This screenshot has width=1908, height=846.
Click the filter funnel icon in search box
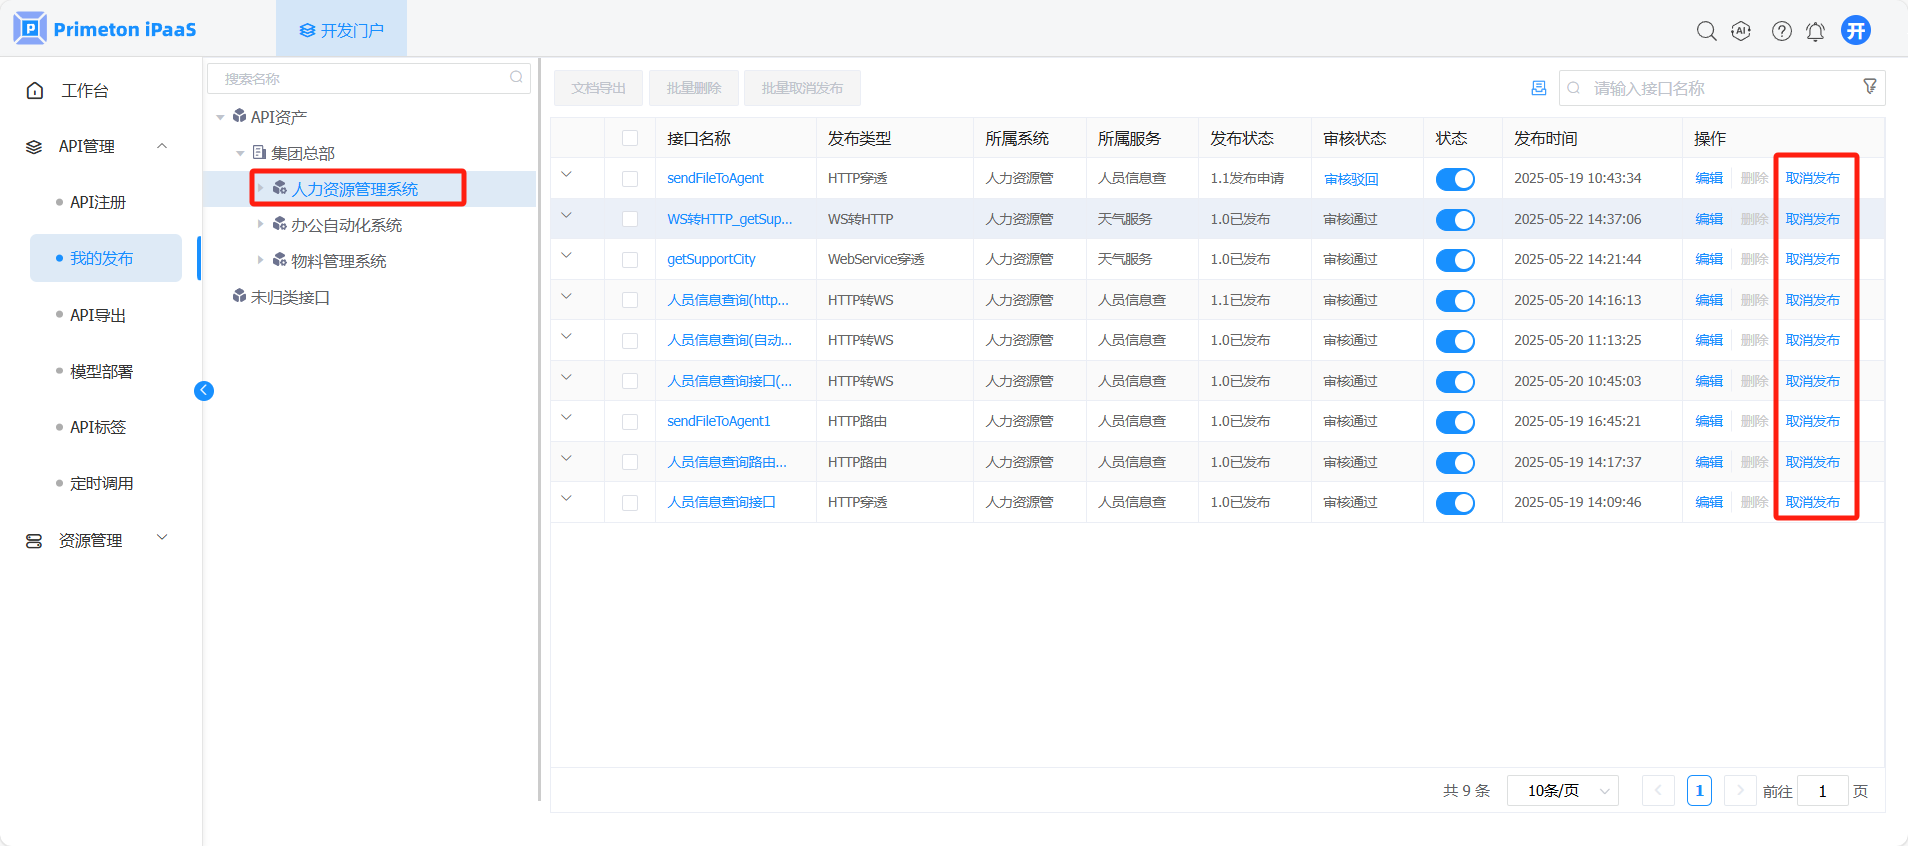[x=1869, y=87]
